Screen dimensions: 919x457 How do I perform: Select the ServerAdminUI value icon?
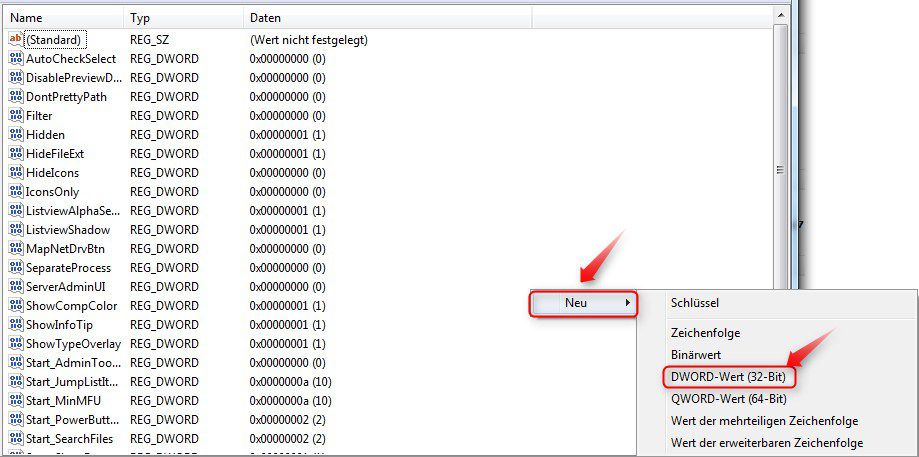(15, 286)
